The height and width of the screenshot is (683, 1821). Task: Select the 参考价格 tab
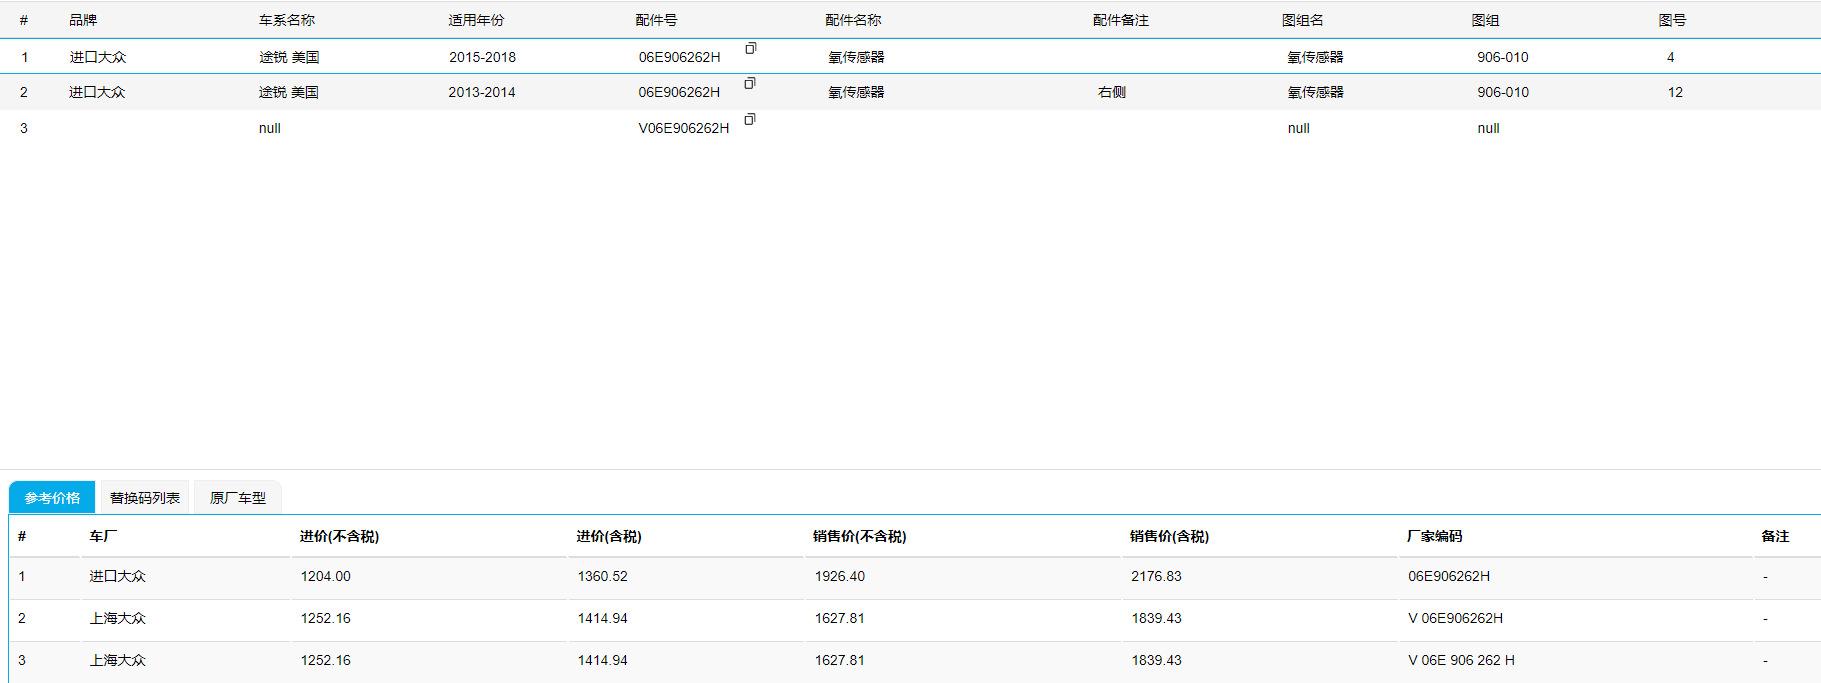[52, 498]
